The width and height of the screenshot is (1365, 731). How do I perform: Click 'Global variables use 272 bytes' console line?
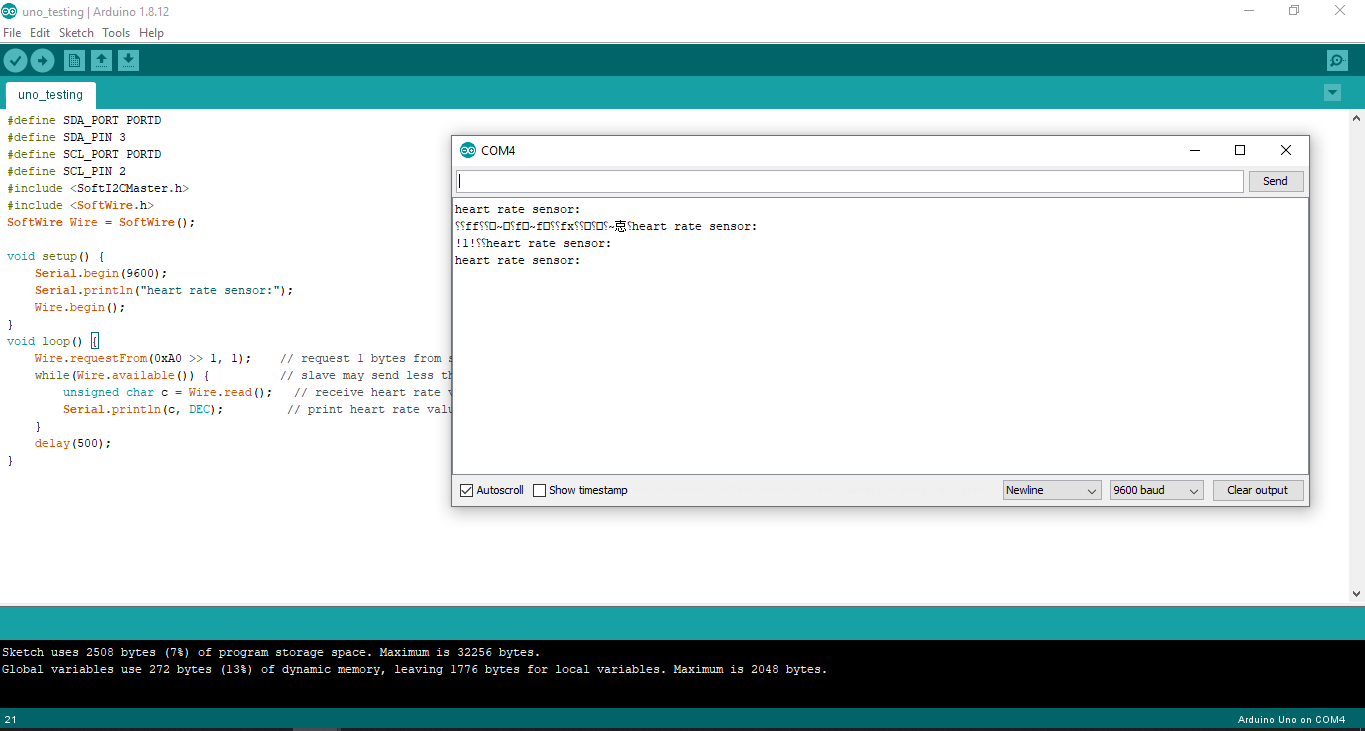coord(415,670)
